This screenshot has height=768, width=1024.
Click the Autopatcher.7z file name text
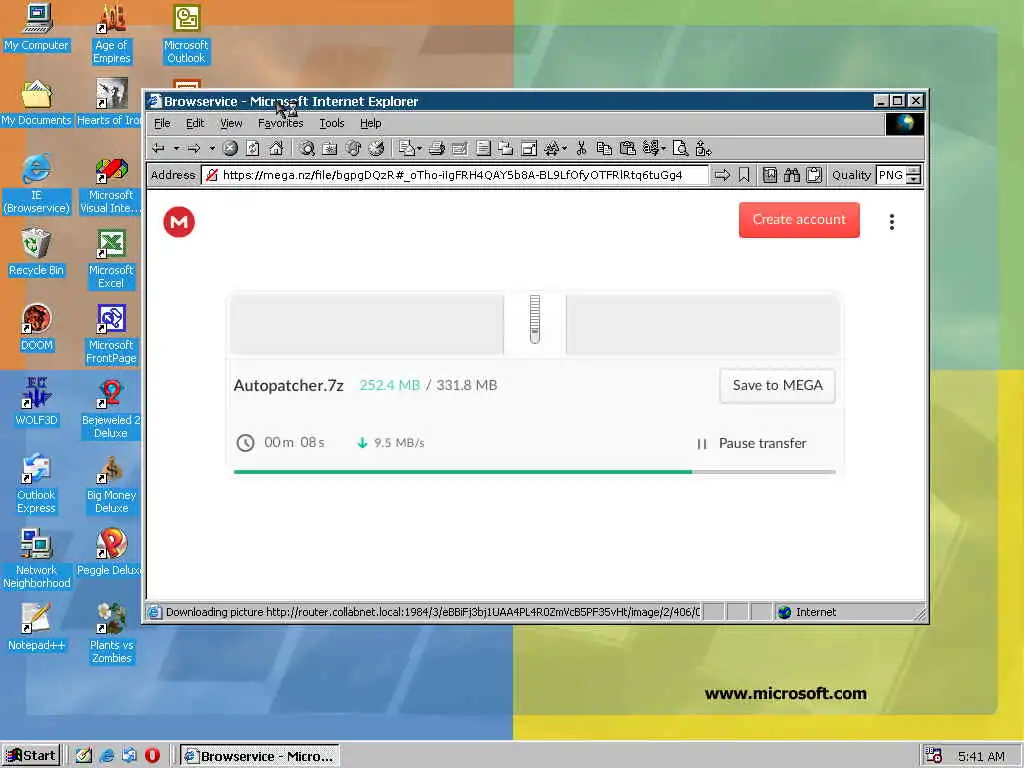pos(289,385)
